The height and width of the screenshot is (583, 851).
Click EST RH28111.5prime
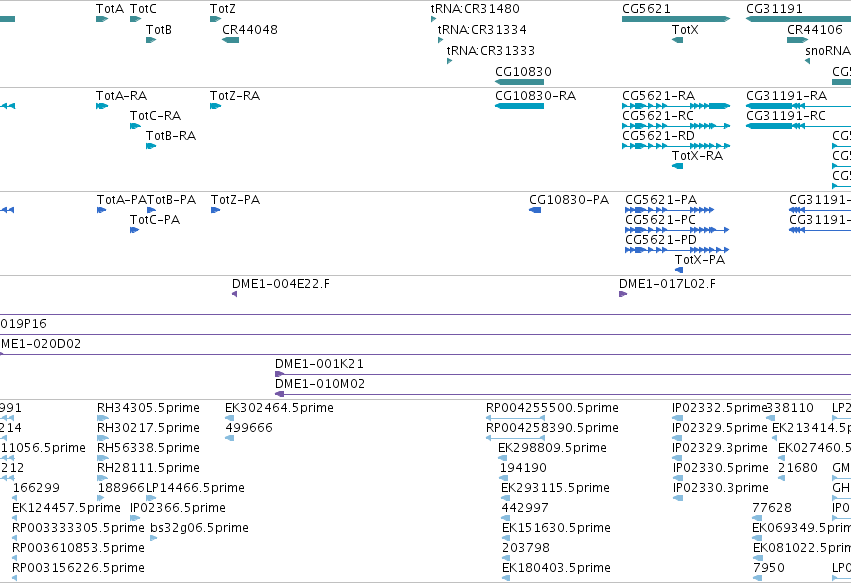coord(103,478)
